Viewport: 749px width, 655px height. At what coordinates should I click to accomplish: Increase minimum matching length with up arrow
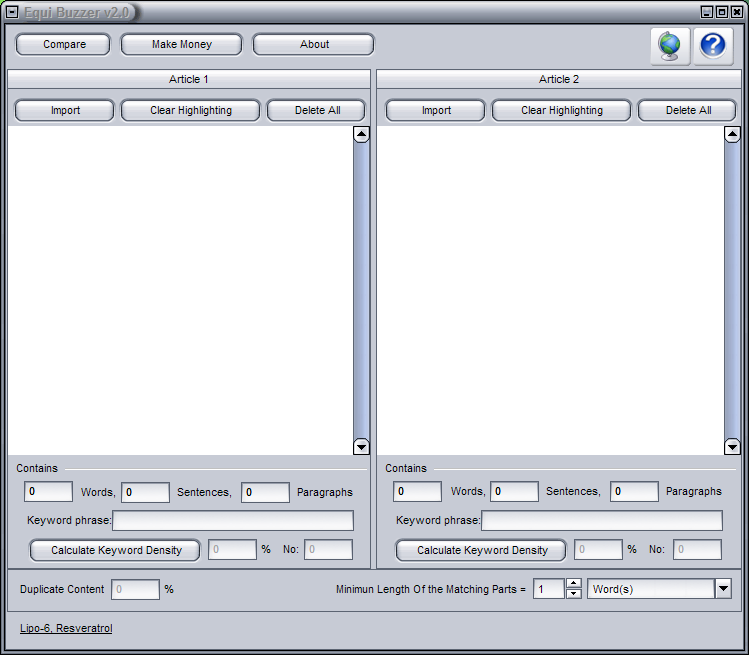tap(573, 584)
